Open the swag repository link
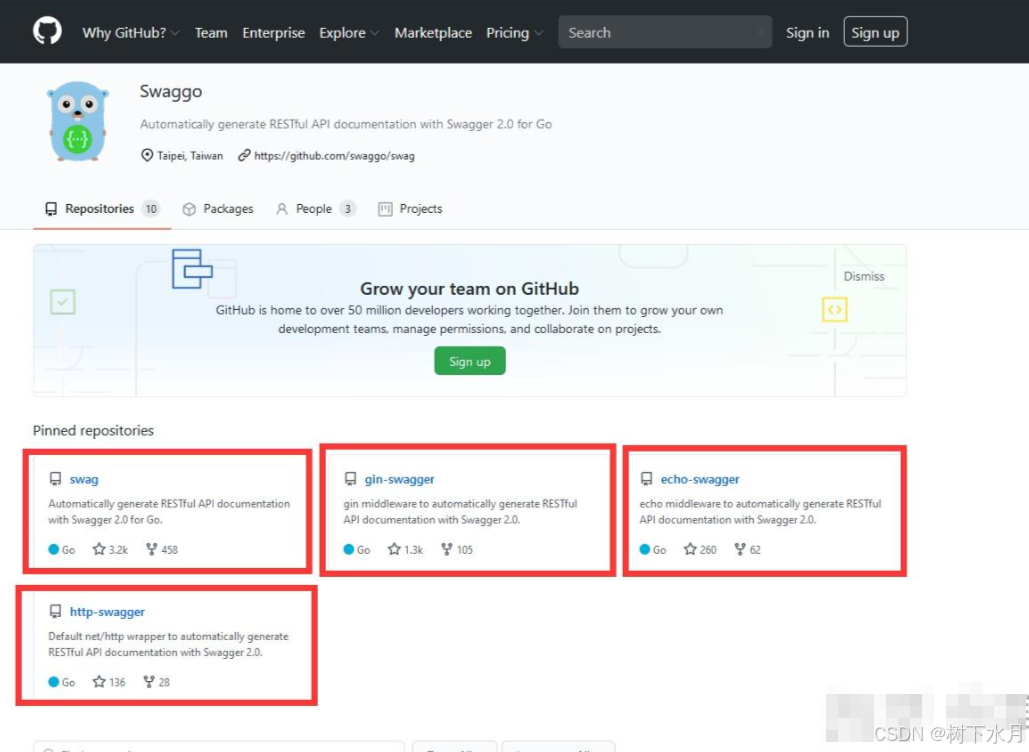 (84, 479)
